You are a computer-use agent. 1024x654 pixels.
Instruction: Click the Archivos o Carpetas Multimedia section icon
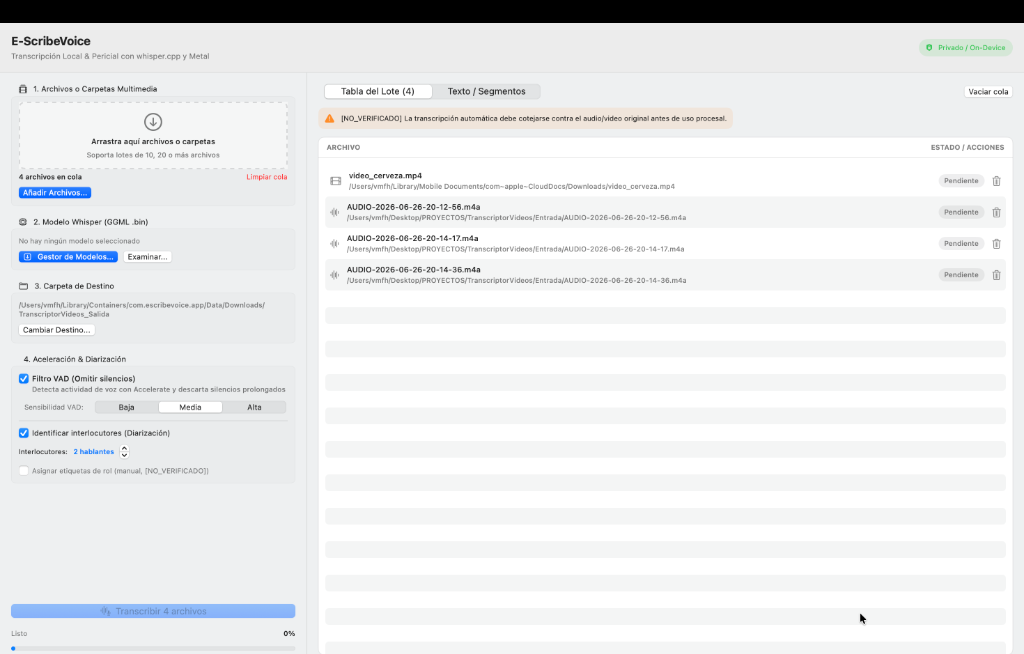pyautogui.click(x=23, y=89)
